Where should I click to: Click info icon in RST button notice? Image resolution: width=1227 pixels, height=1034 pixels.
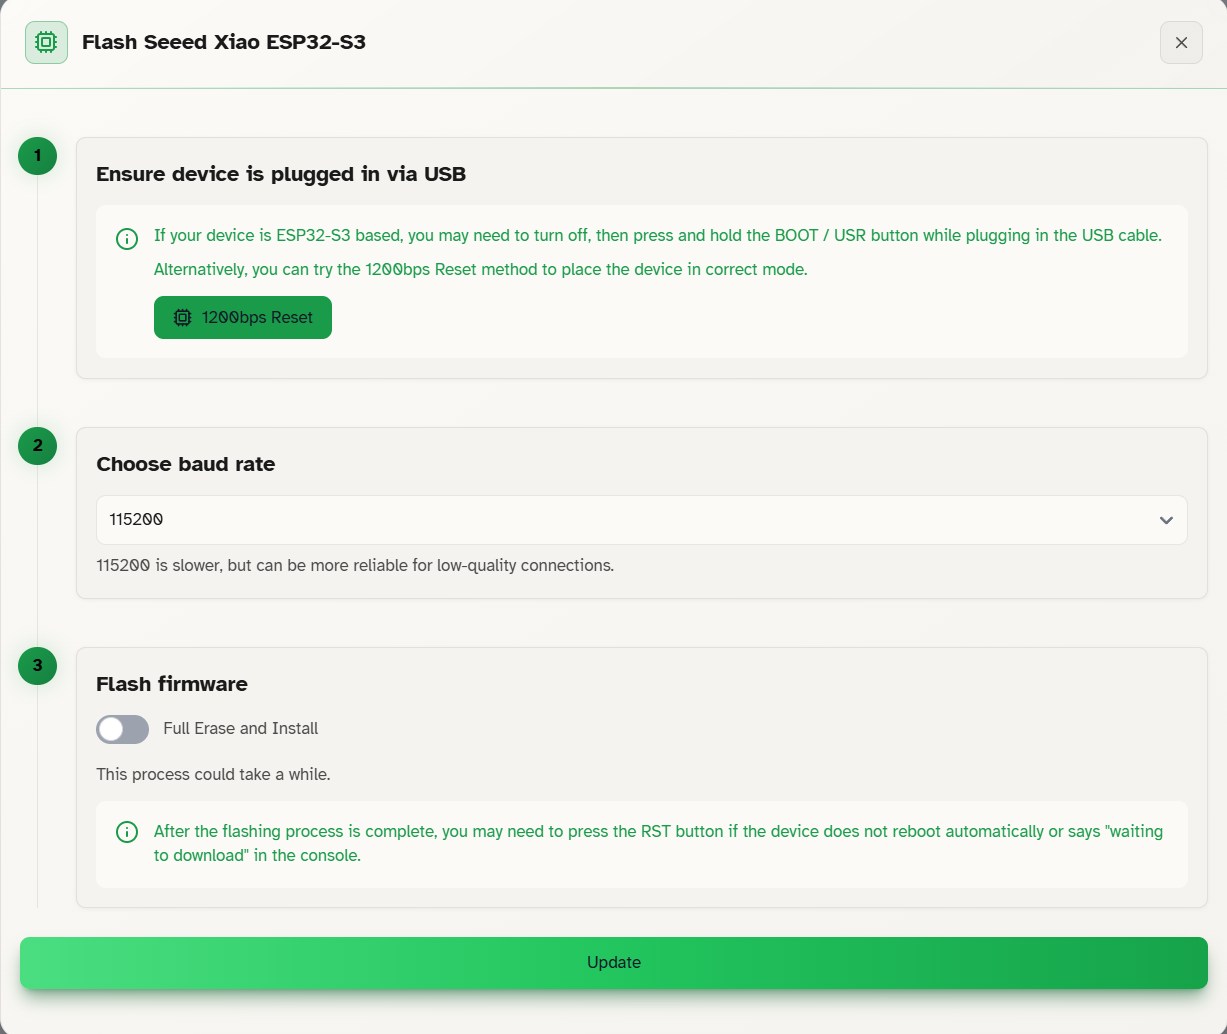[x=127, y=832]
